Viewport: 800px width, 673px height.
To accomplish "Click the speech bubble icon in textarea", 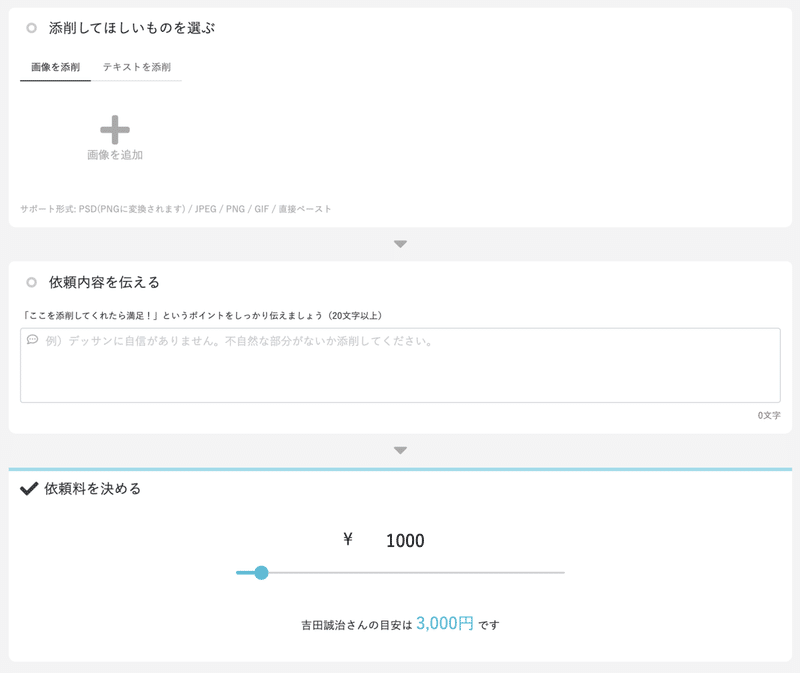I will (33, 340).
